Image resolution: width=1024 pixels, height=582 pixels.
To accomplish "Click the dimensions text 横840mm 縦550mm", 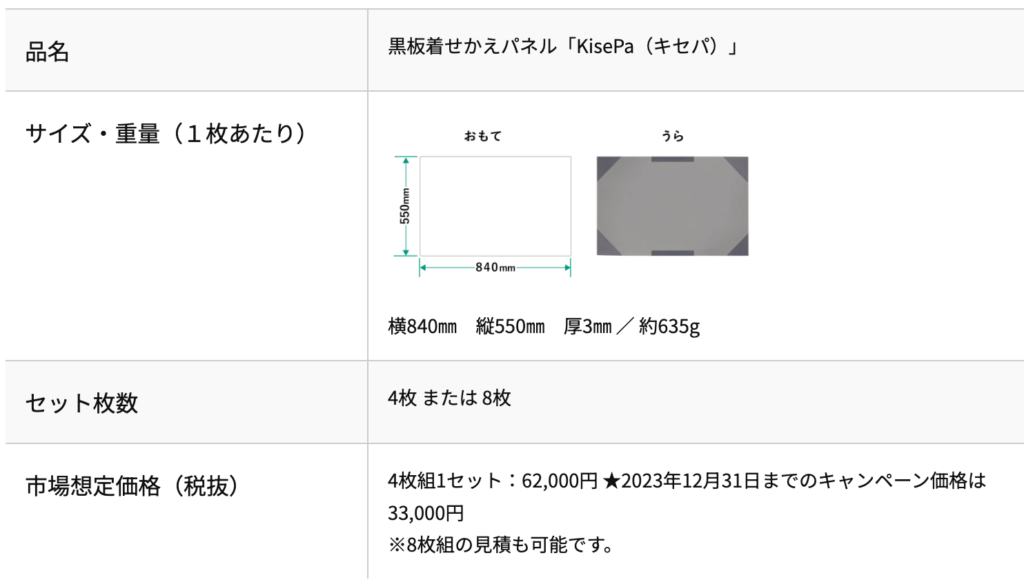I will [x=466, y=326].
